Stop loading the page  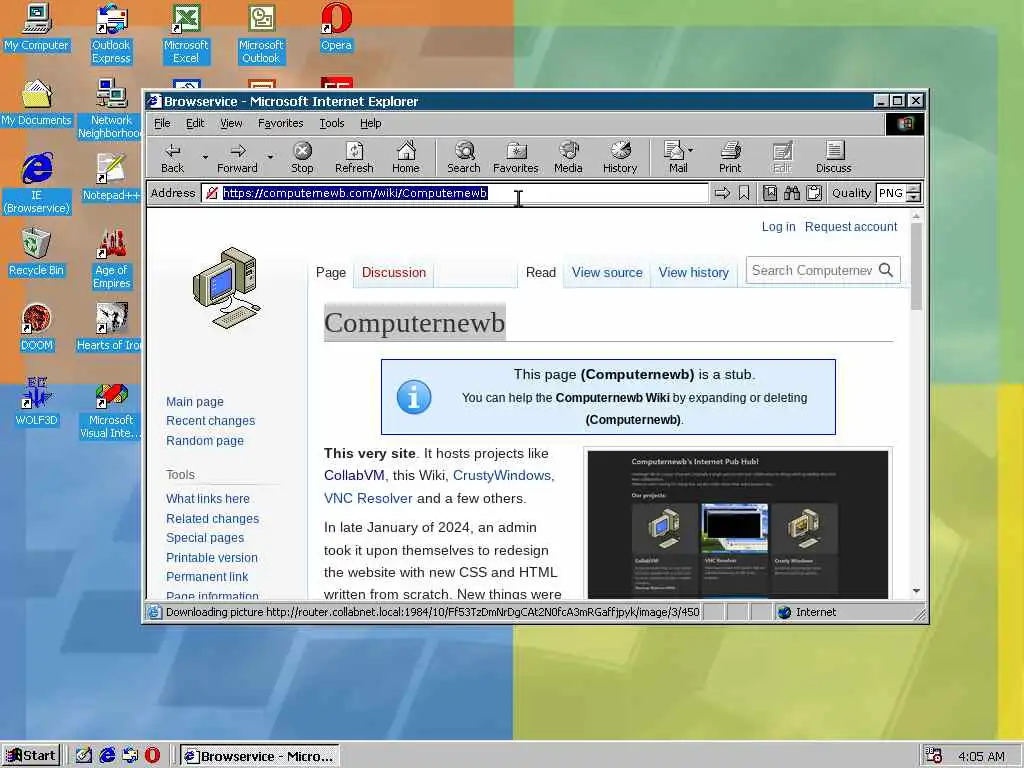click(302, 158)
